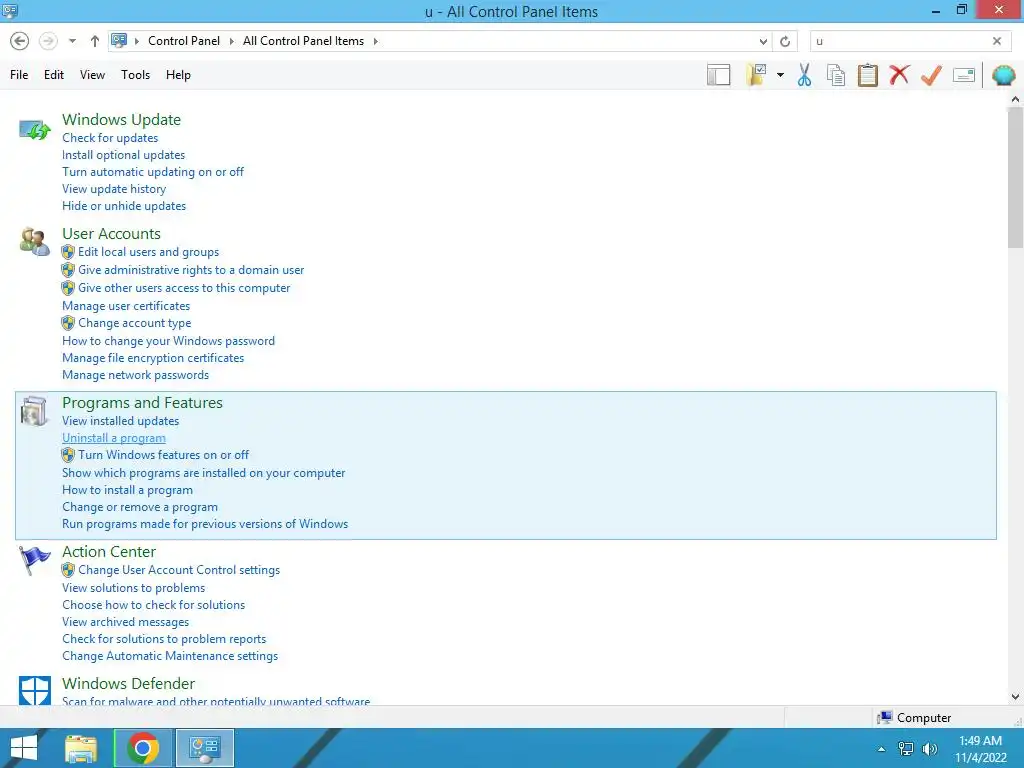Click the orange checkmark Properties icon
1024x768 pixels.
(931, 75)
